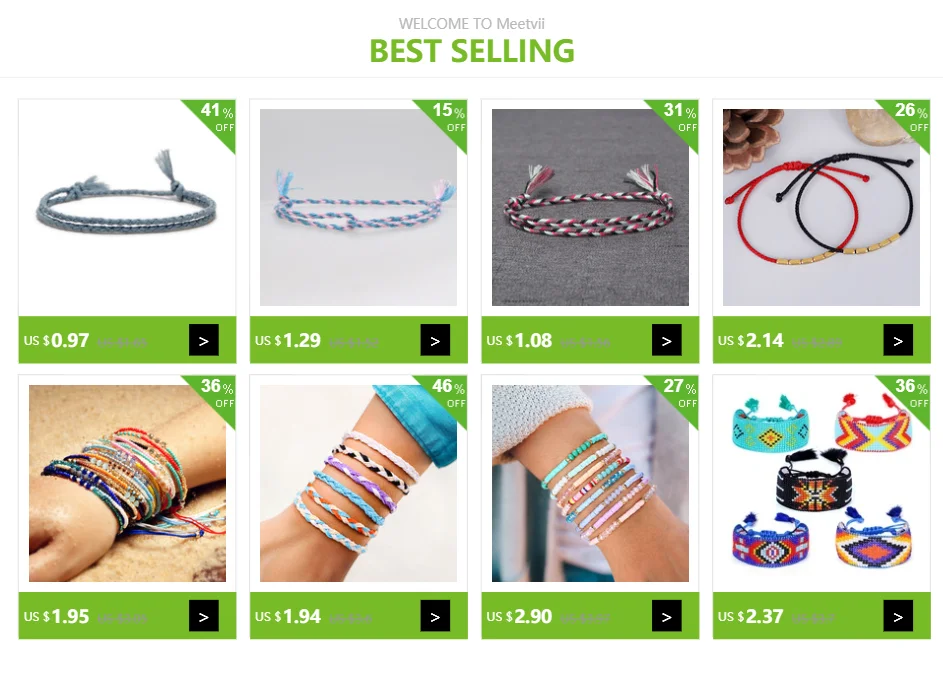Click the BEST SELLING heading
Viewport: 943px width, 684px height.
(x=472, y=51)
